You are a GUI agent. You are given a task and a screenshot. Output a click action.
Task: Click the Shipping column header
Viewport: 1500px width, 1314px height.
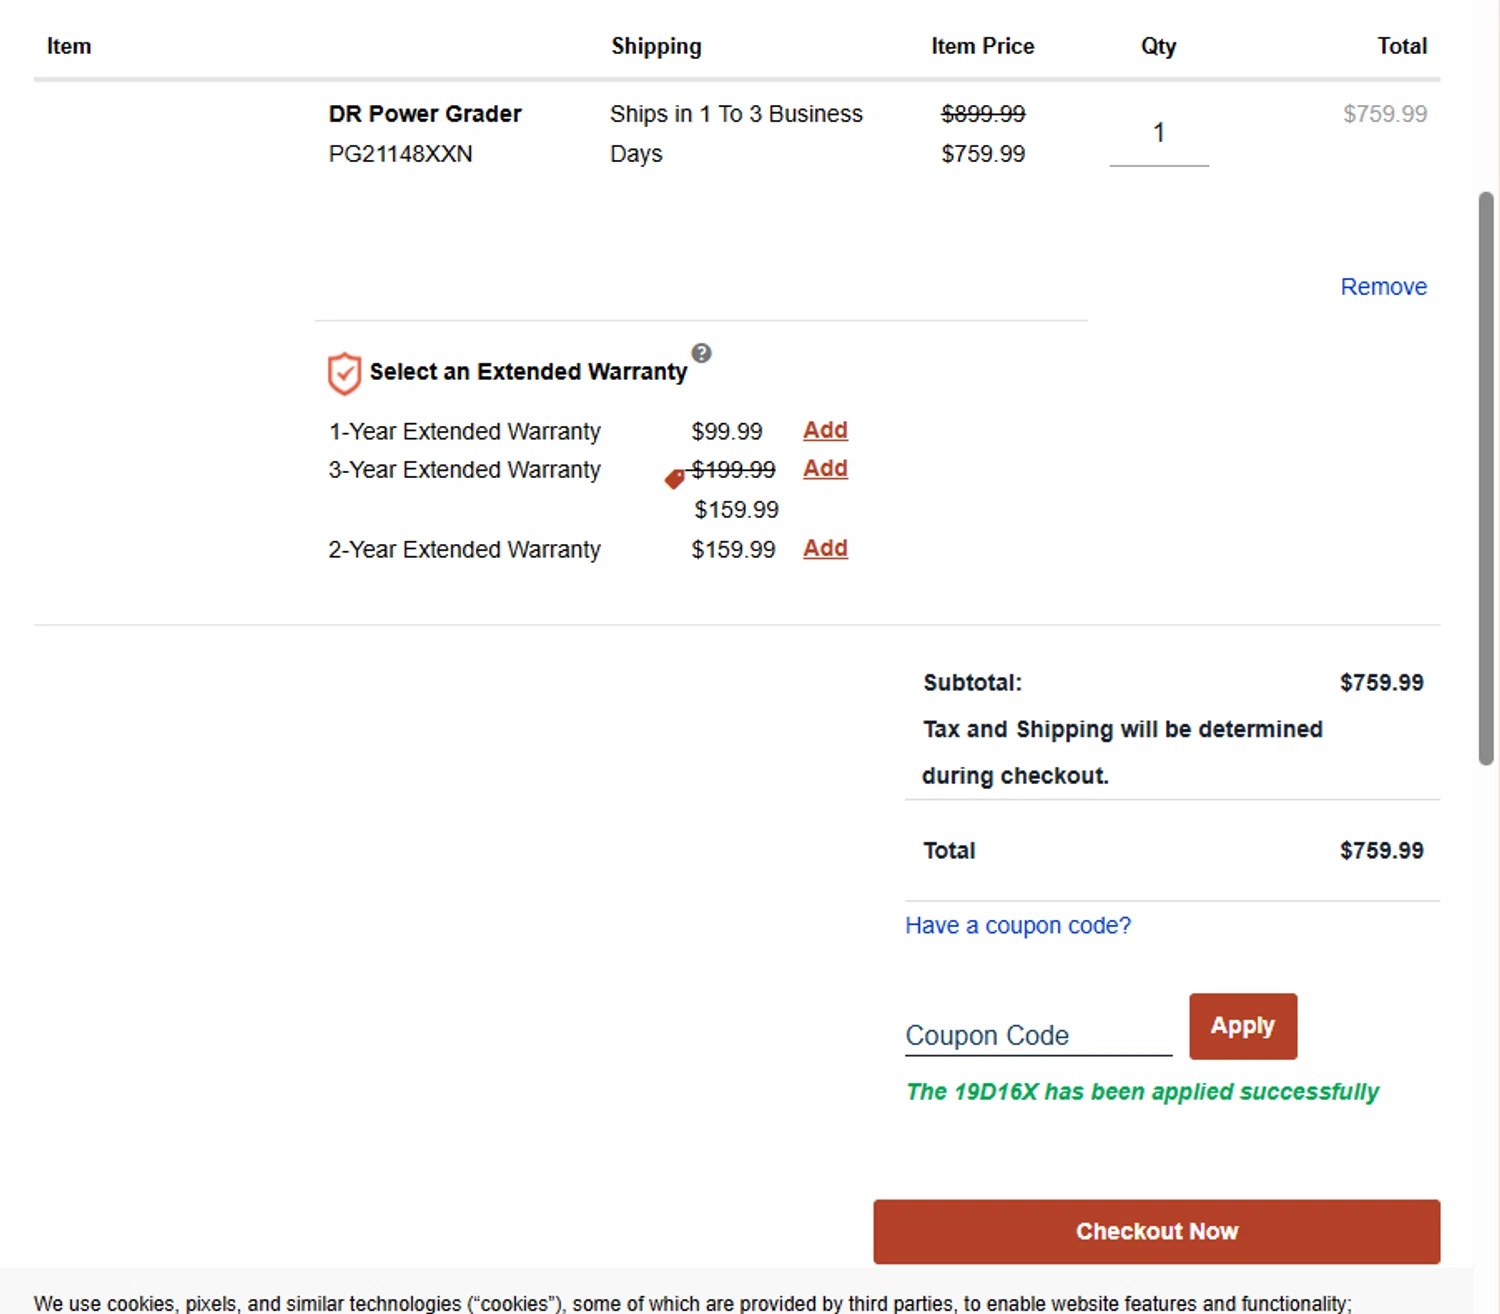pyautogui.click(x=656, y=47)
